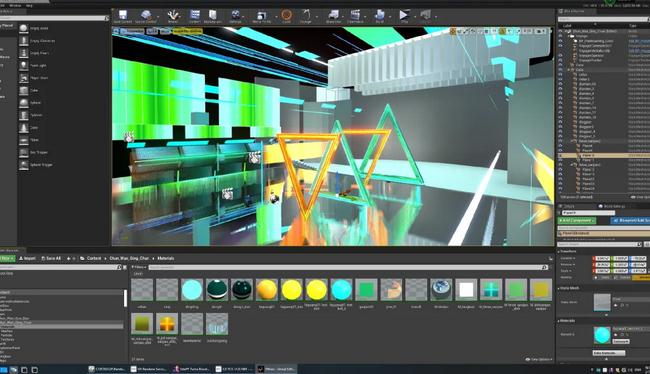Screen dimensions: 650x374
Task: Click the Import button
Action: (x=27, y=258)
